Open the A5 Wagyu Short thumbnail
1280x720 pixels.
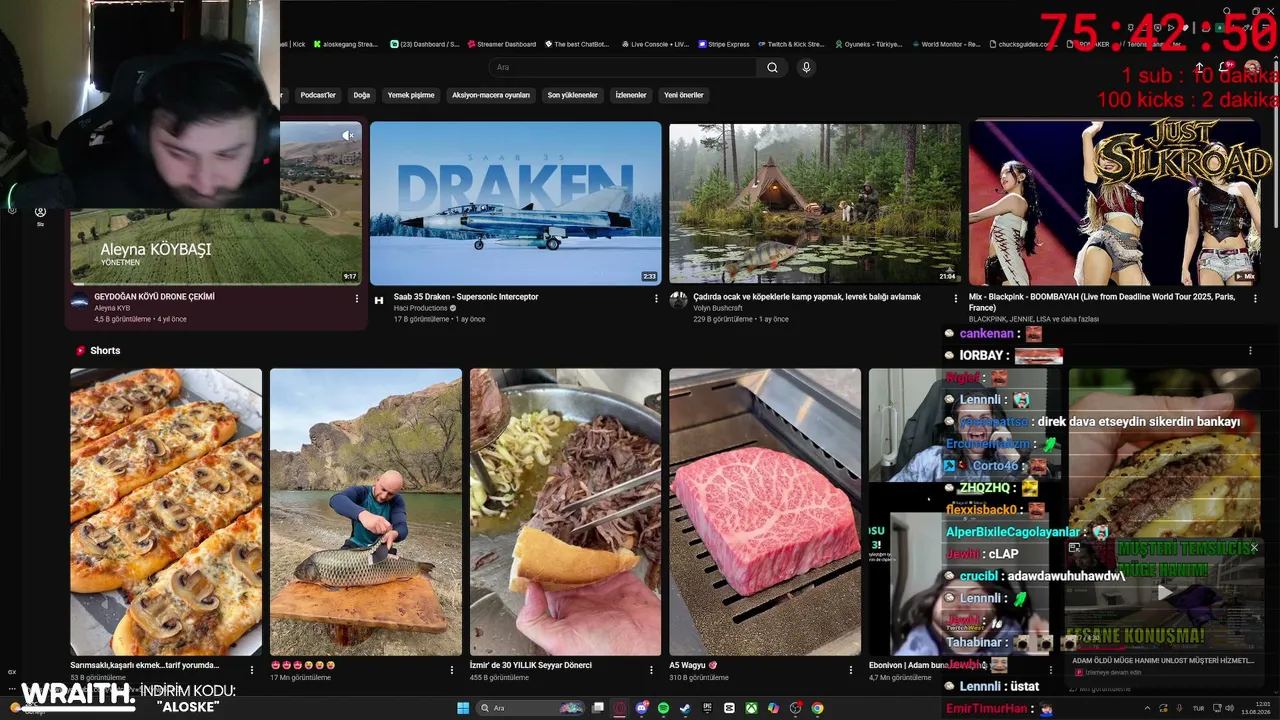tap(765, 512)
